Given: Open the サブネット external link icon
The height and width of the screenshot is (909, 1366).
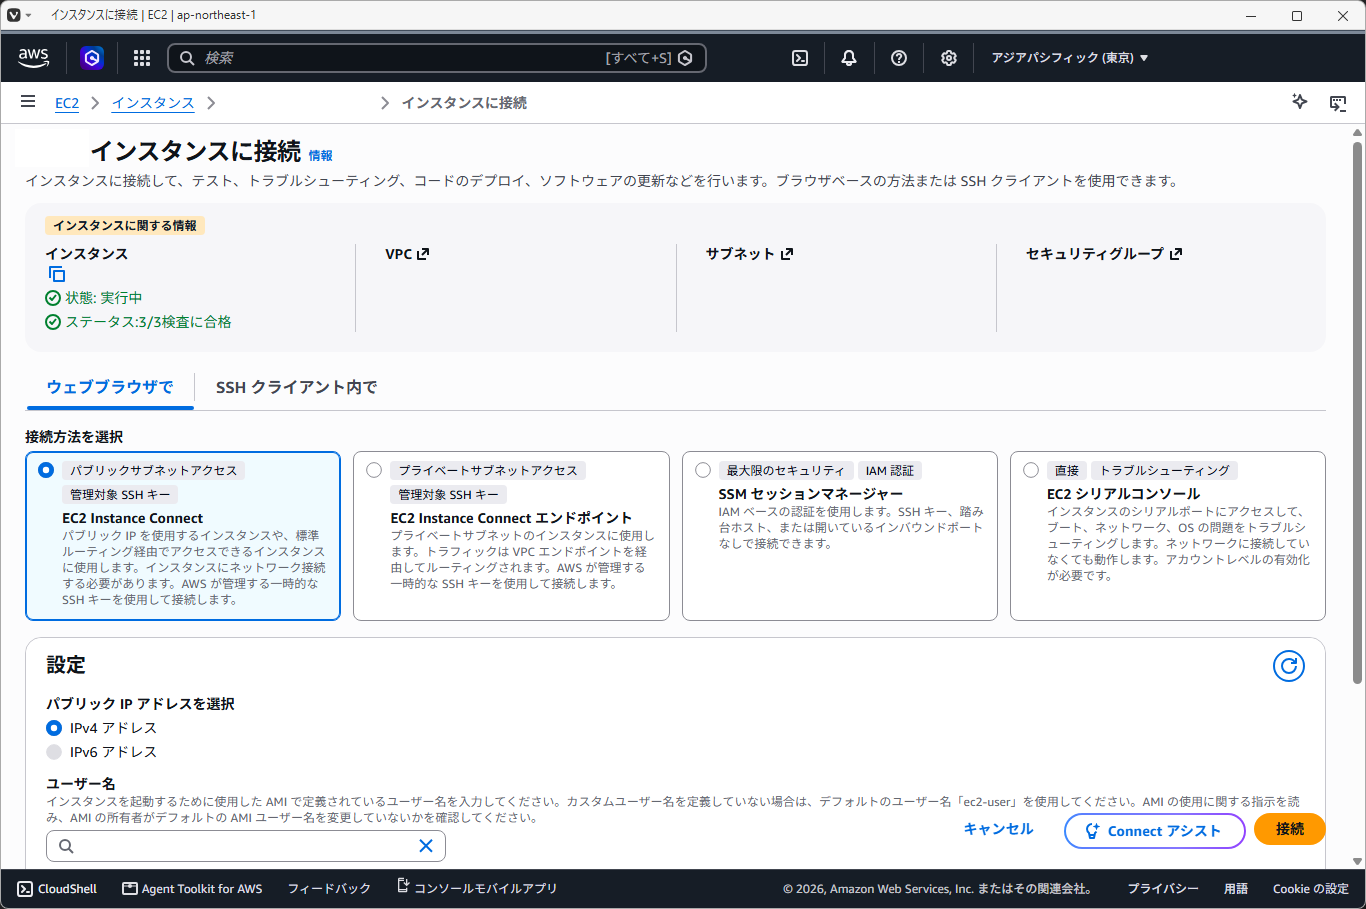Looking at the screenshot, I should [x=787, y=254].
